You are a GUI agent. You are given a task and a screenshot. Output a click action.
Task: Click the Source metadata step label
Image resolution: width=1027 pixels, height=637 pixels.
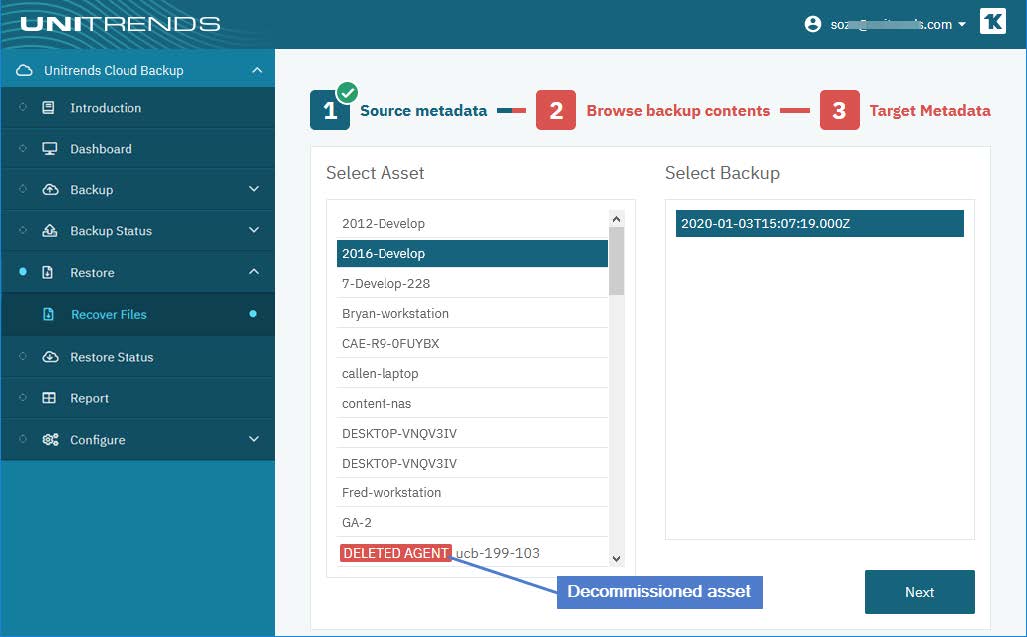click(423, 111)
